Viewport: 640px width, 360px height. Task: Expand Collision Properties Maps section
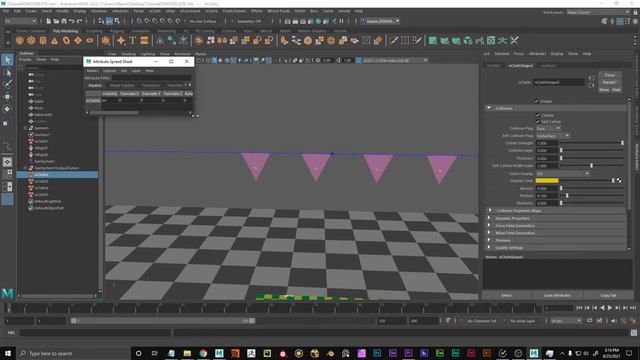point(490,211)
